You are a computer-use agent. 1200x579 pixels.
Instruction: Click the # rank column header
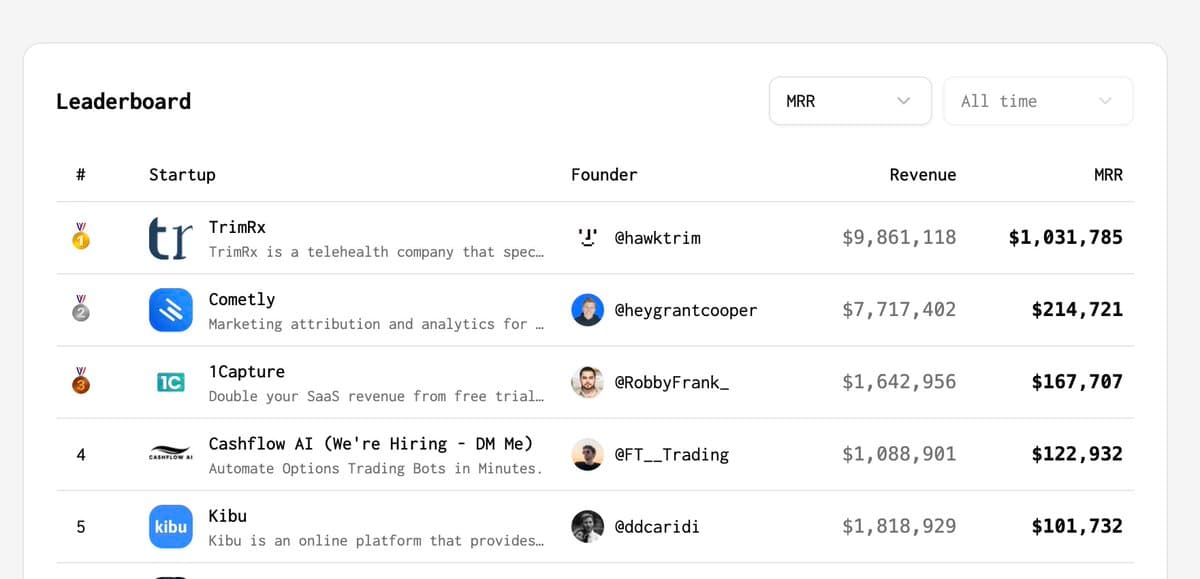(81, 175)
